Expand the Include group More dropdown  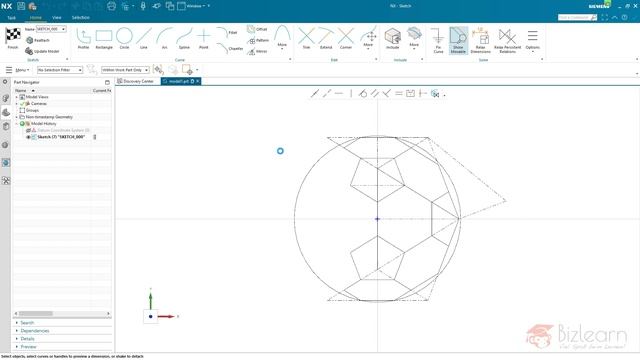(x=414, y=39)
